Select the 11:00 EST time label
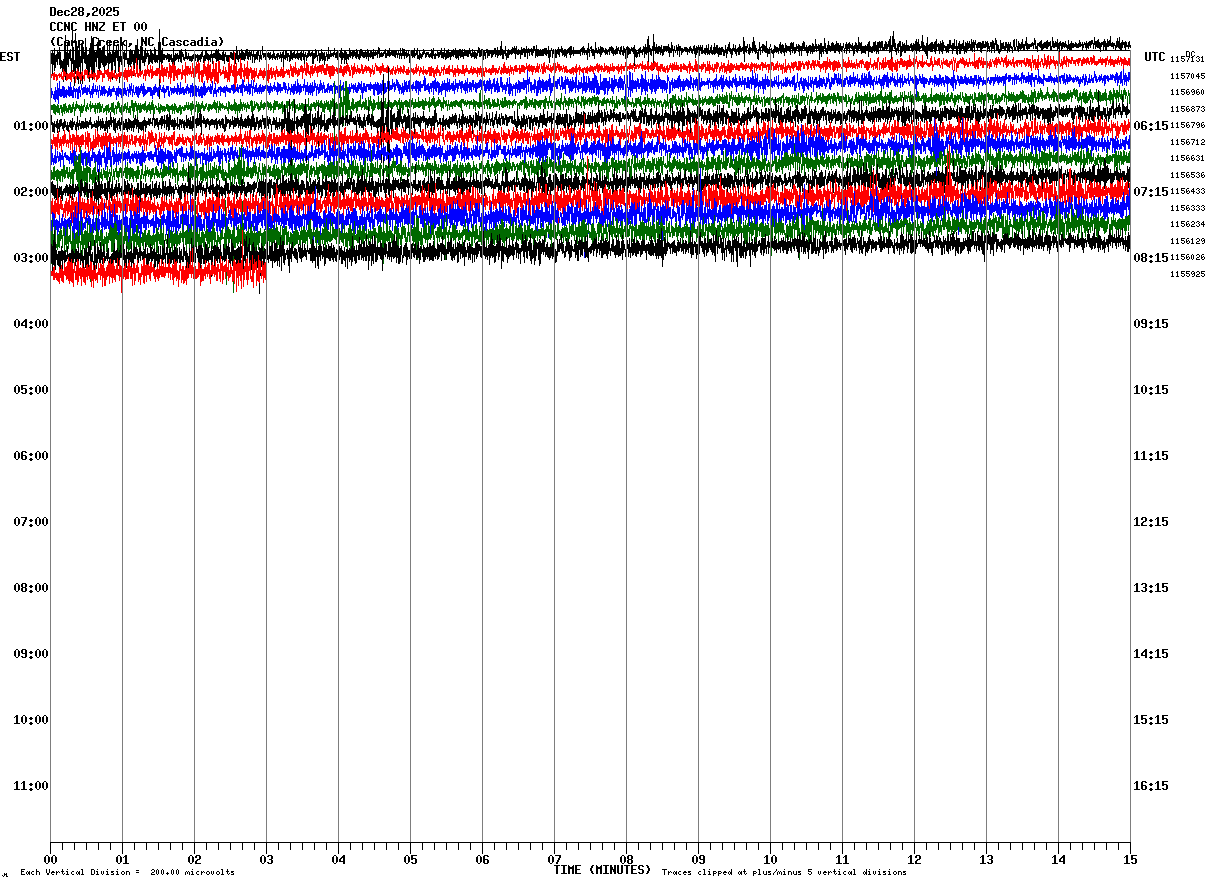The image size is (1210, 886). (31, 786)
